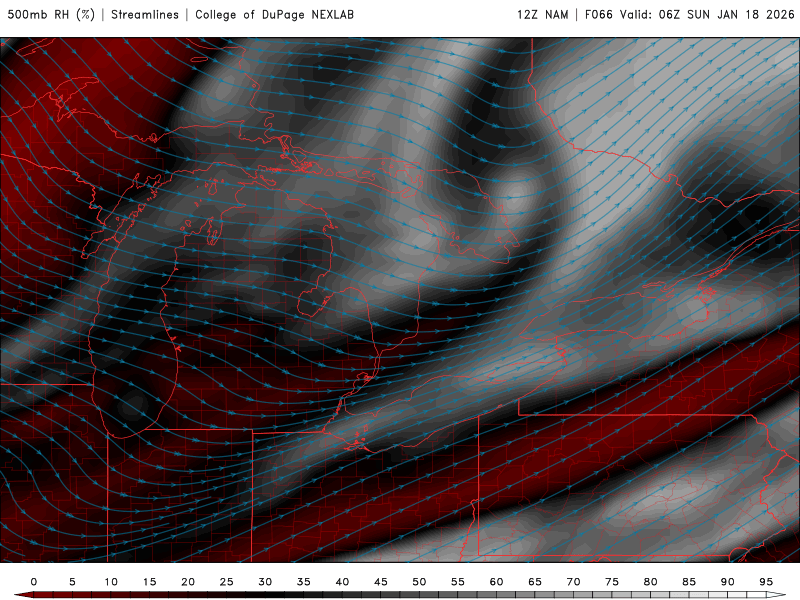Click the "70" colorbar label
Image resolution: width=800 pixels, height=600 pixels.
573,582
